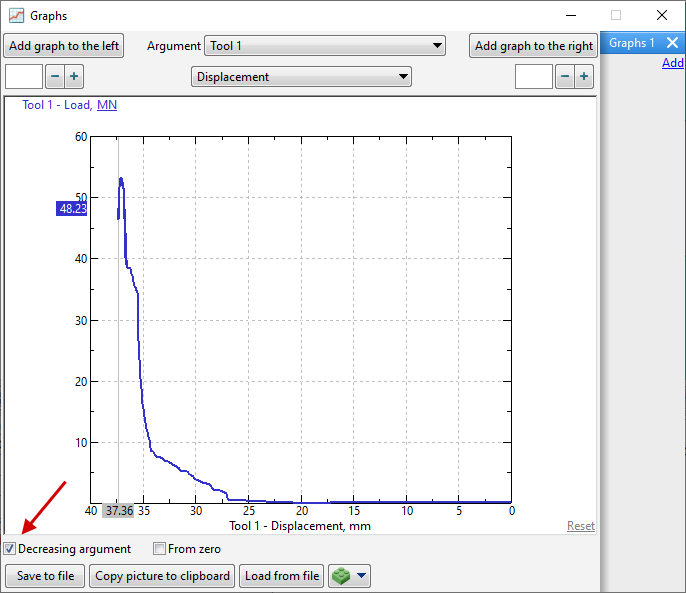This screenshot has height=593, width=686.
Task: Click Save to file button
Action: (x=45, y=576)
